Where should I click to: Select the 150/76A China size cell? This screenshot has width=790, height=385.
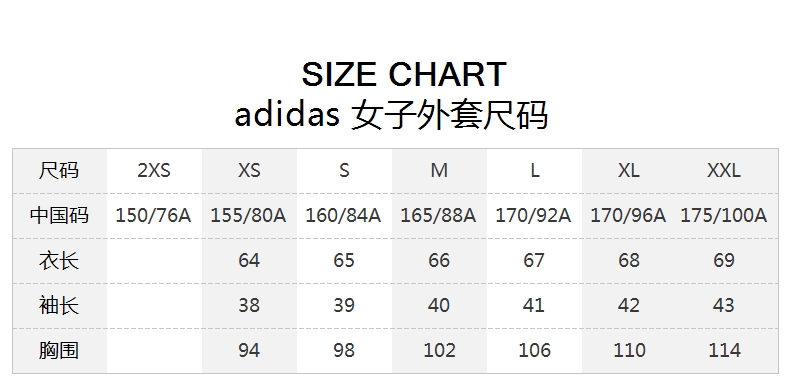[154, 216]
